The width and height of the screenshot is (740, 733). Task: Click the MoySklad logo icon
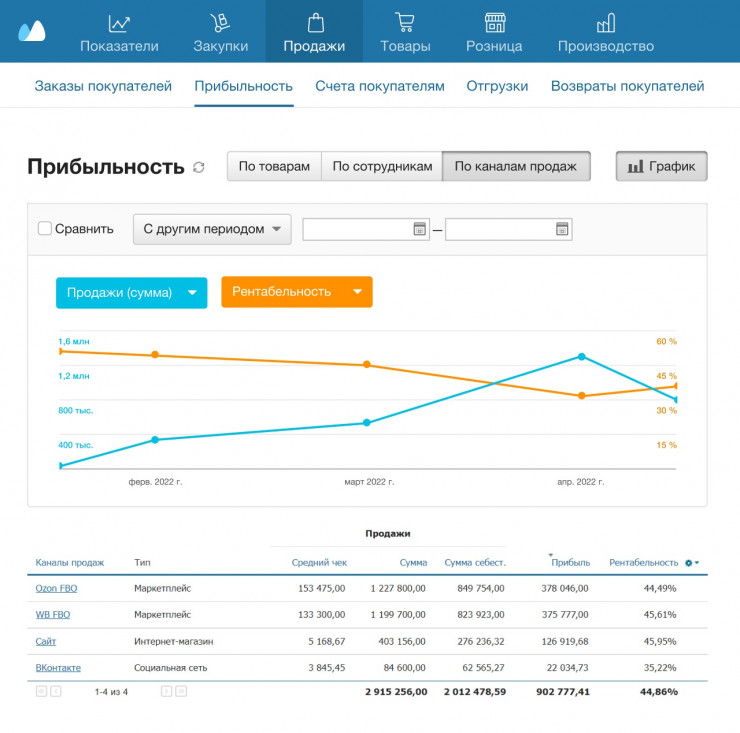[32, 31]
